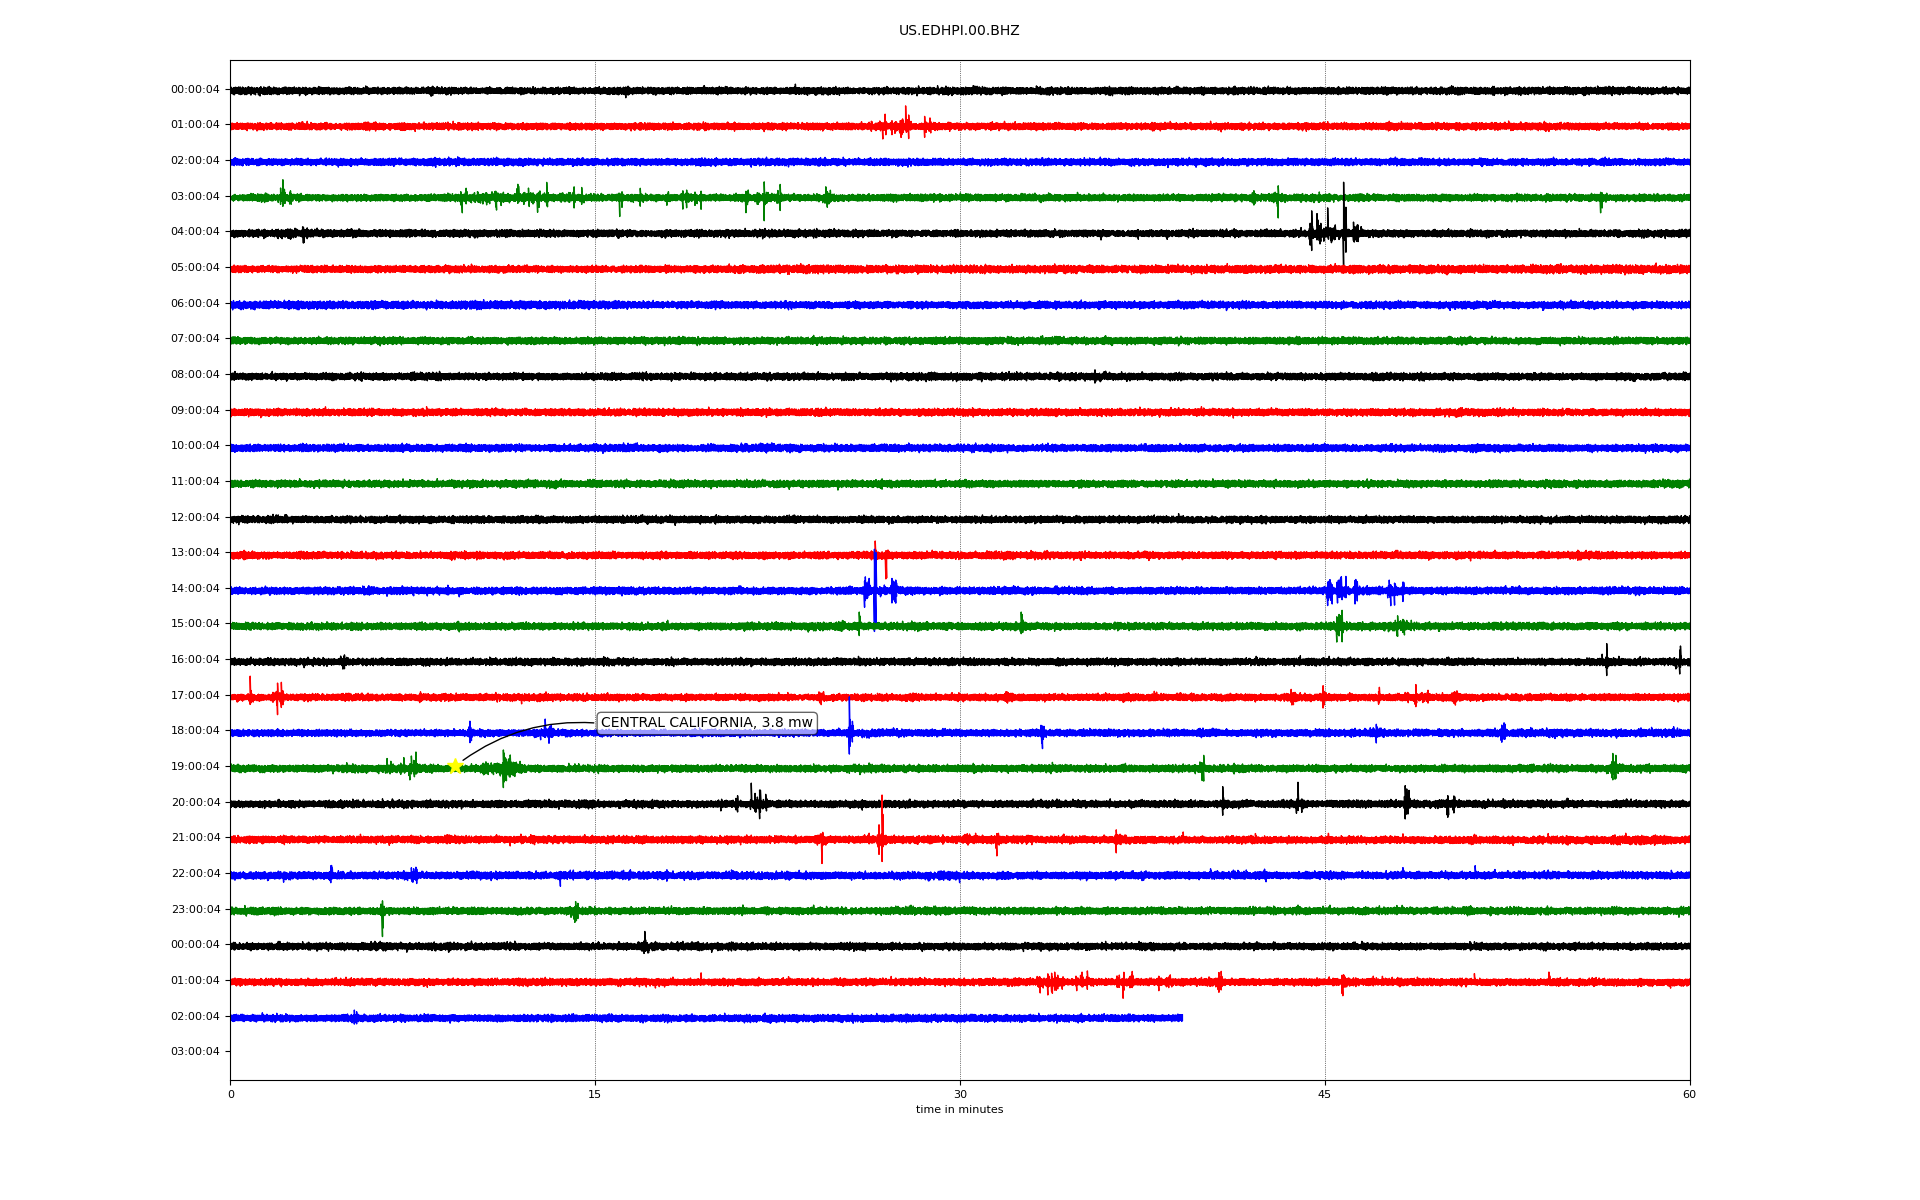Click the 12:00:04 time label
This screenshot has width=1920, height=1200.
pos(195,518)
